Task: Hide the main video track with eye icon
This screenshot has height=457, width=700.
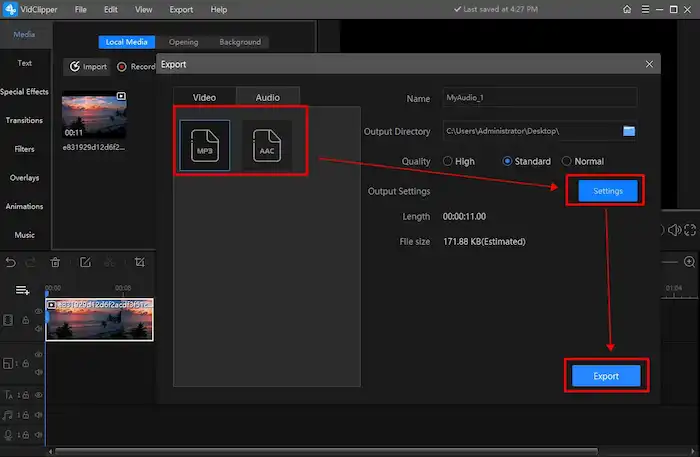Action: pos(39,312)
